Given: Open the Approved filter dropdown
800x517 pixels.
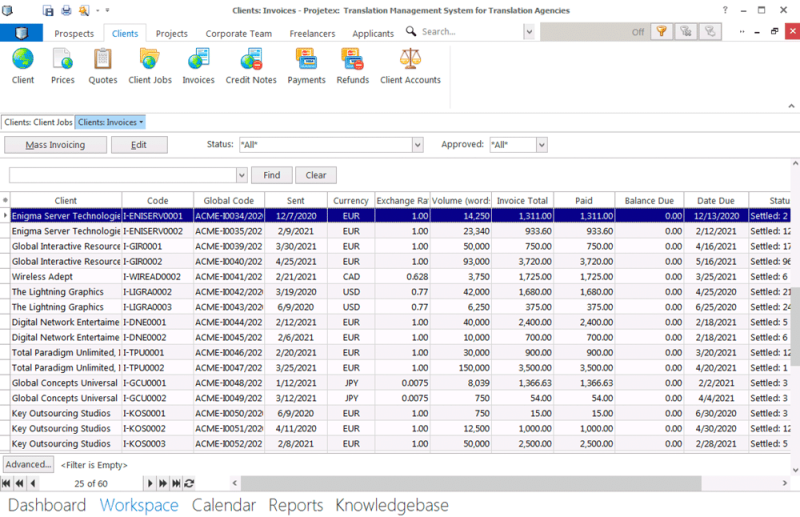Looking at the screenshot, I should [x=541, y=145].
